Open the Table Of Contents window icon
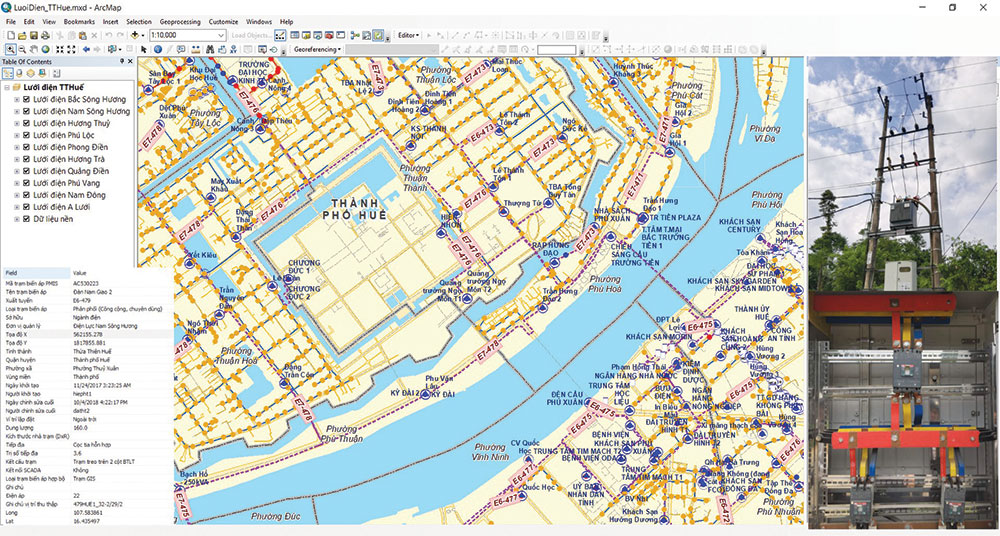The height and width of the screenshot is (536, 1000). coord(294,35)
